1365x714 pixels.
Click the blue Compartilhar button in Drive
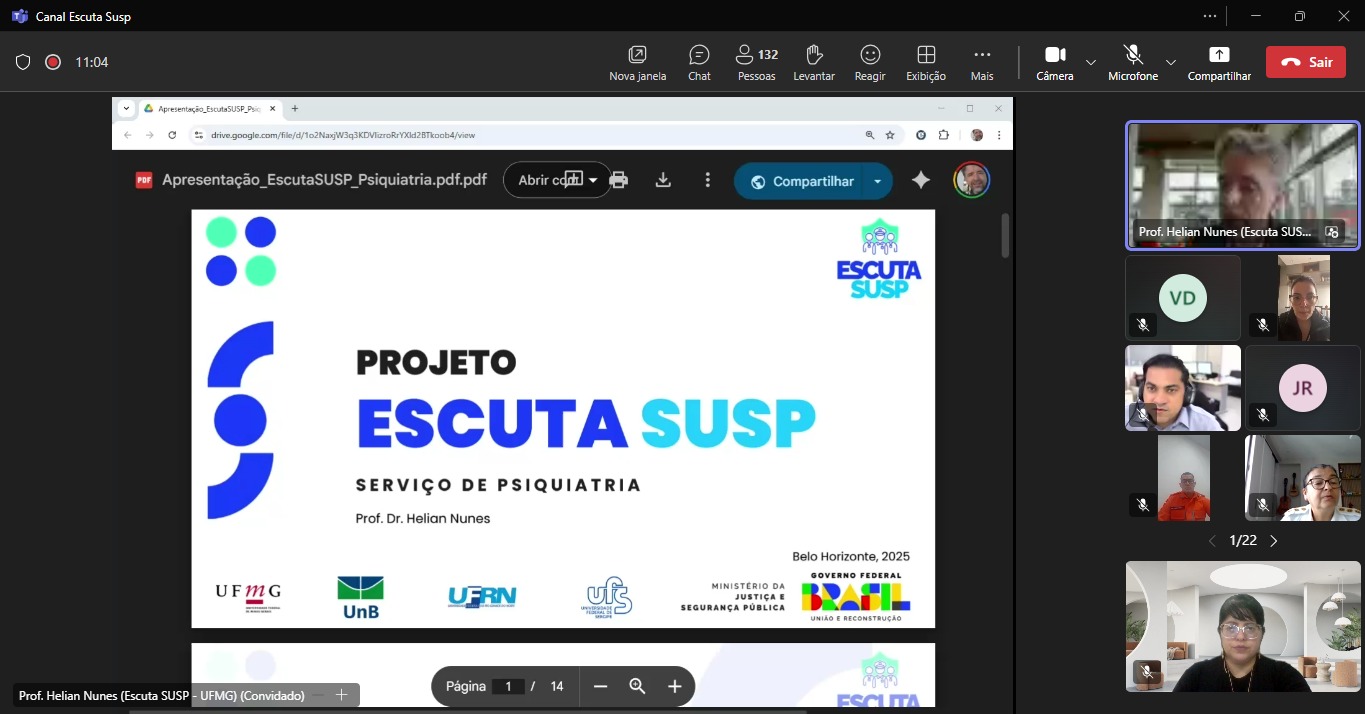tap(803, 181)
